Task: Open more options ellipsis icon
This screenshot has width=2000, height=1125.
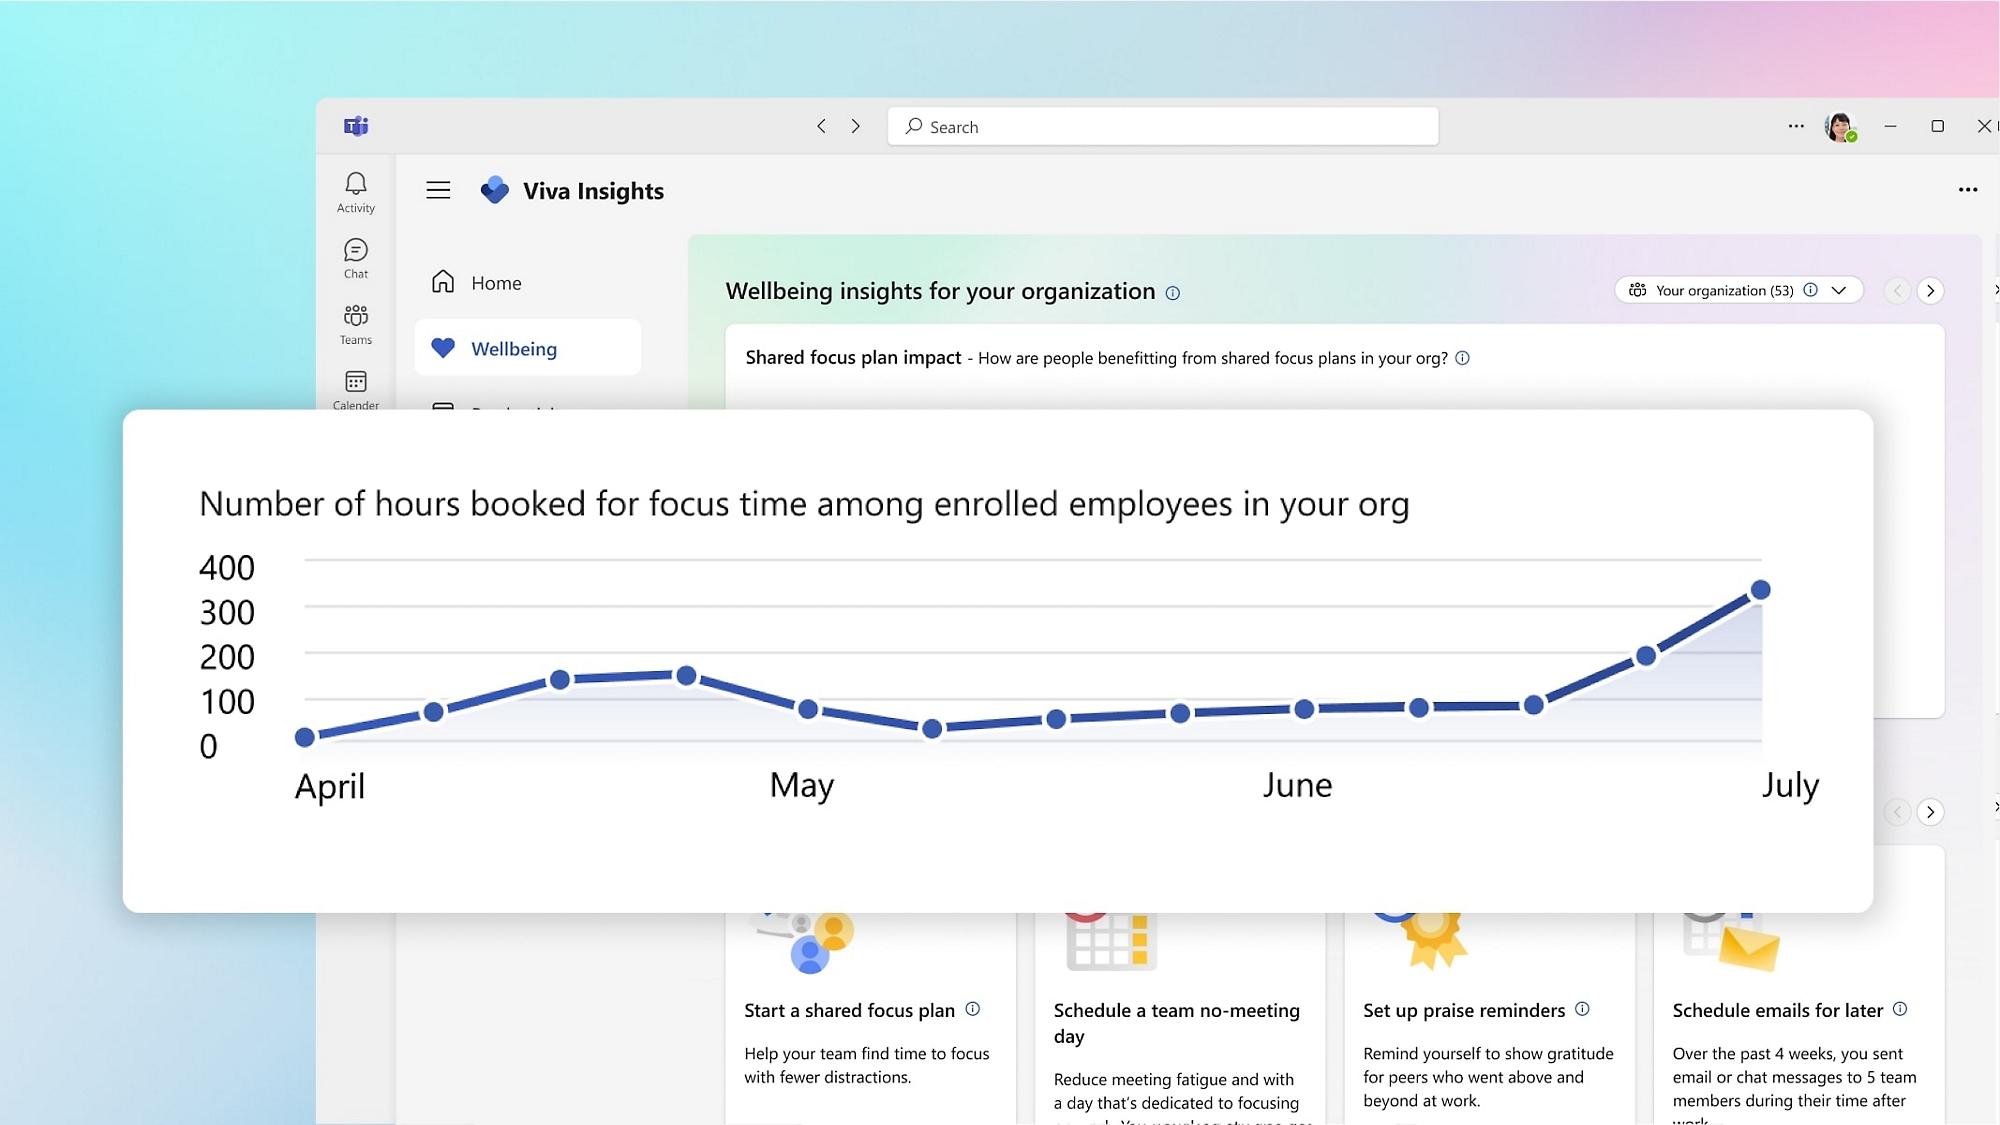Action: point(1968,190)
